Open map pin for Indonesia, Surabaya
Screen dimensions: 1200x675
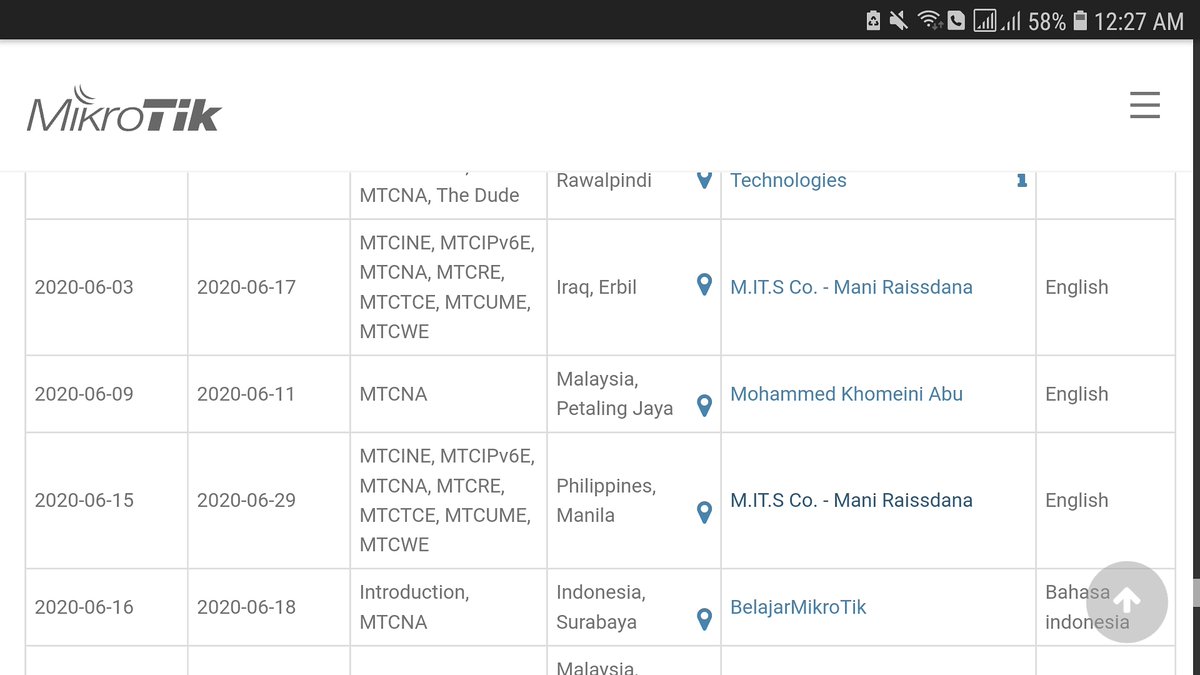(x=704, y=619)
